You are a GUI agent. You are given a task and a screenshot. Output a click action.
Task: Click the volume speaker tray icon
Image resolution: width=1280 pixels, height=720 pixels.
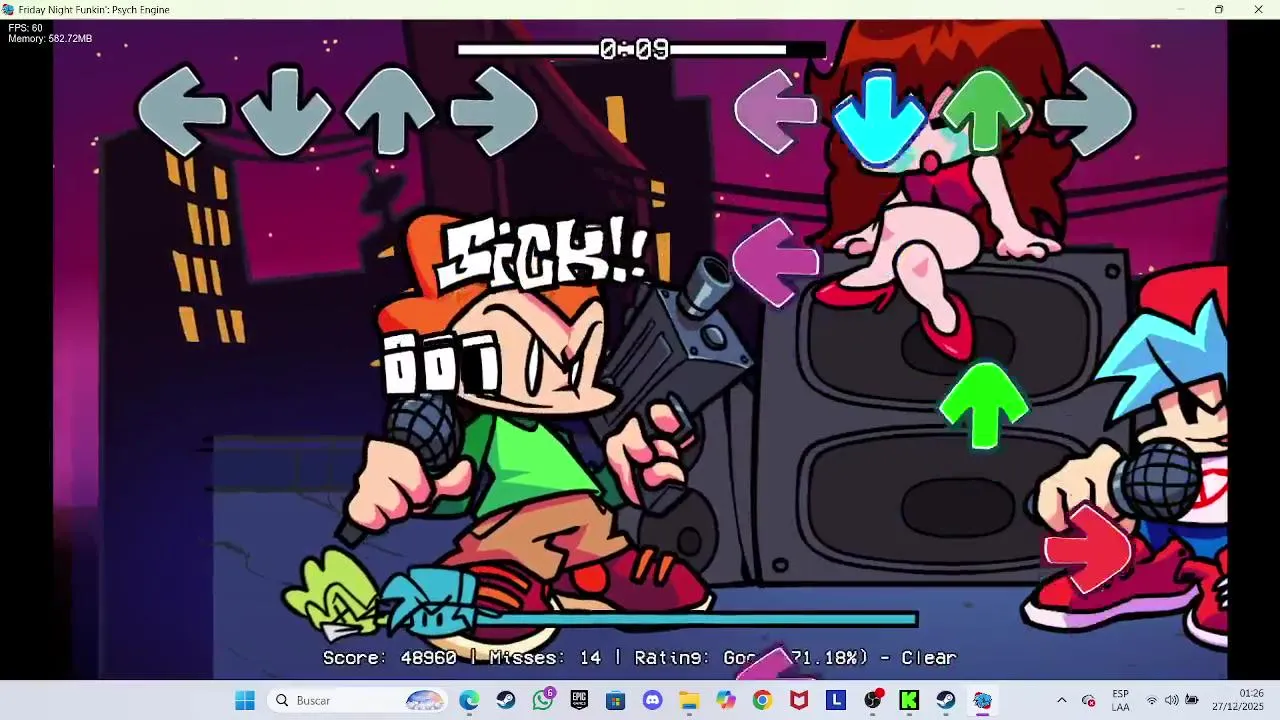point(1172,700)
